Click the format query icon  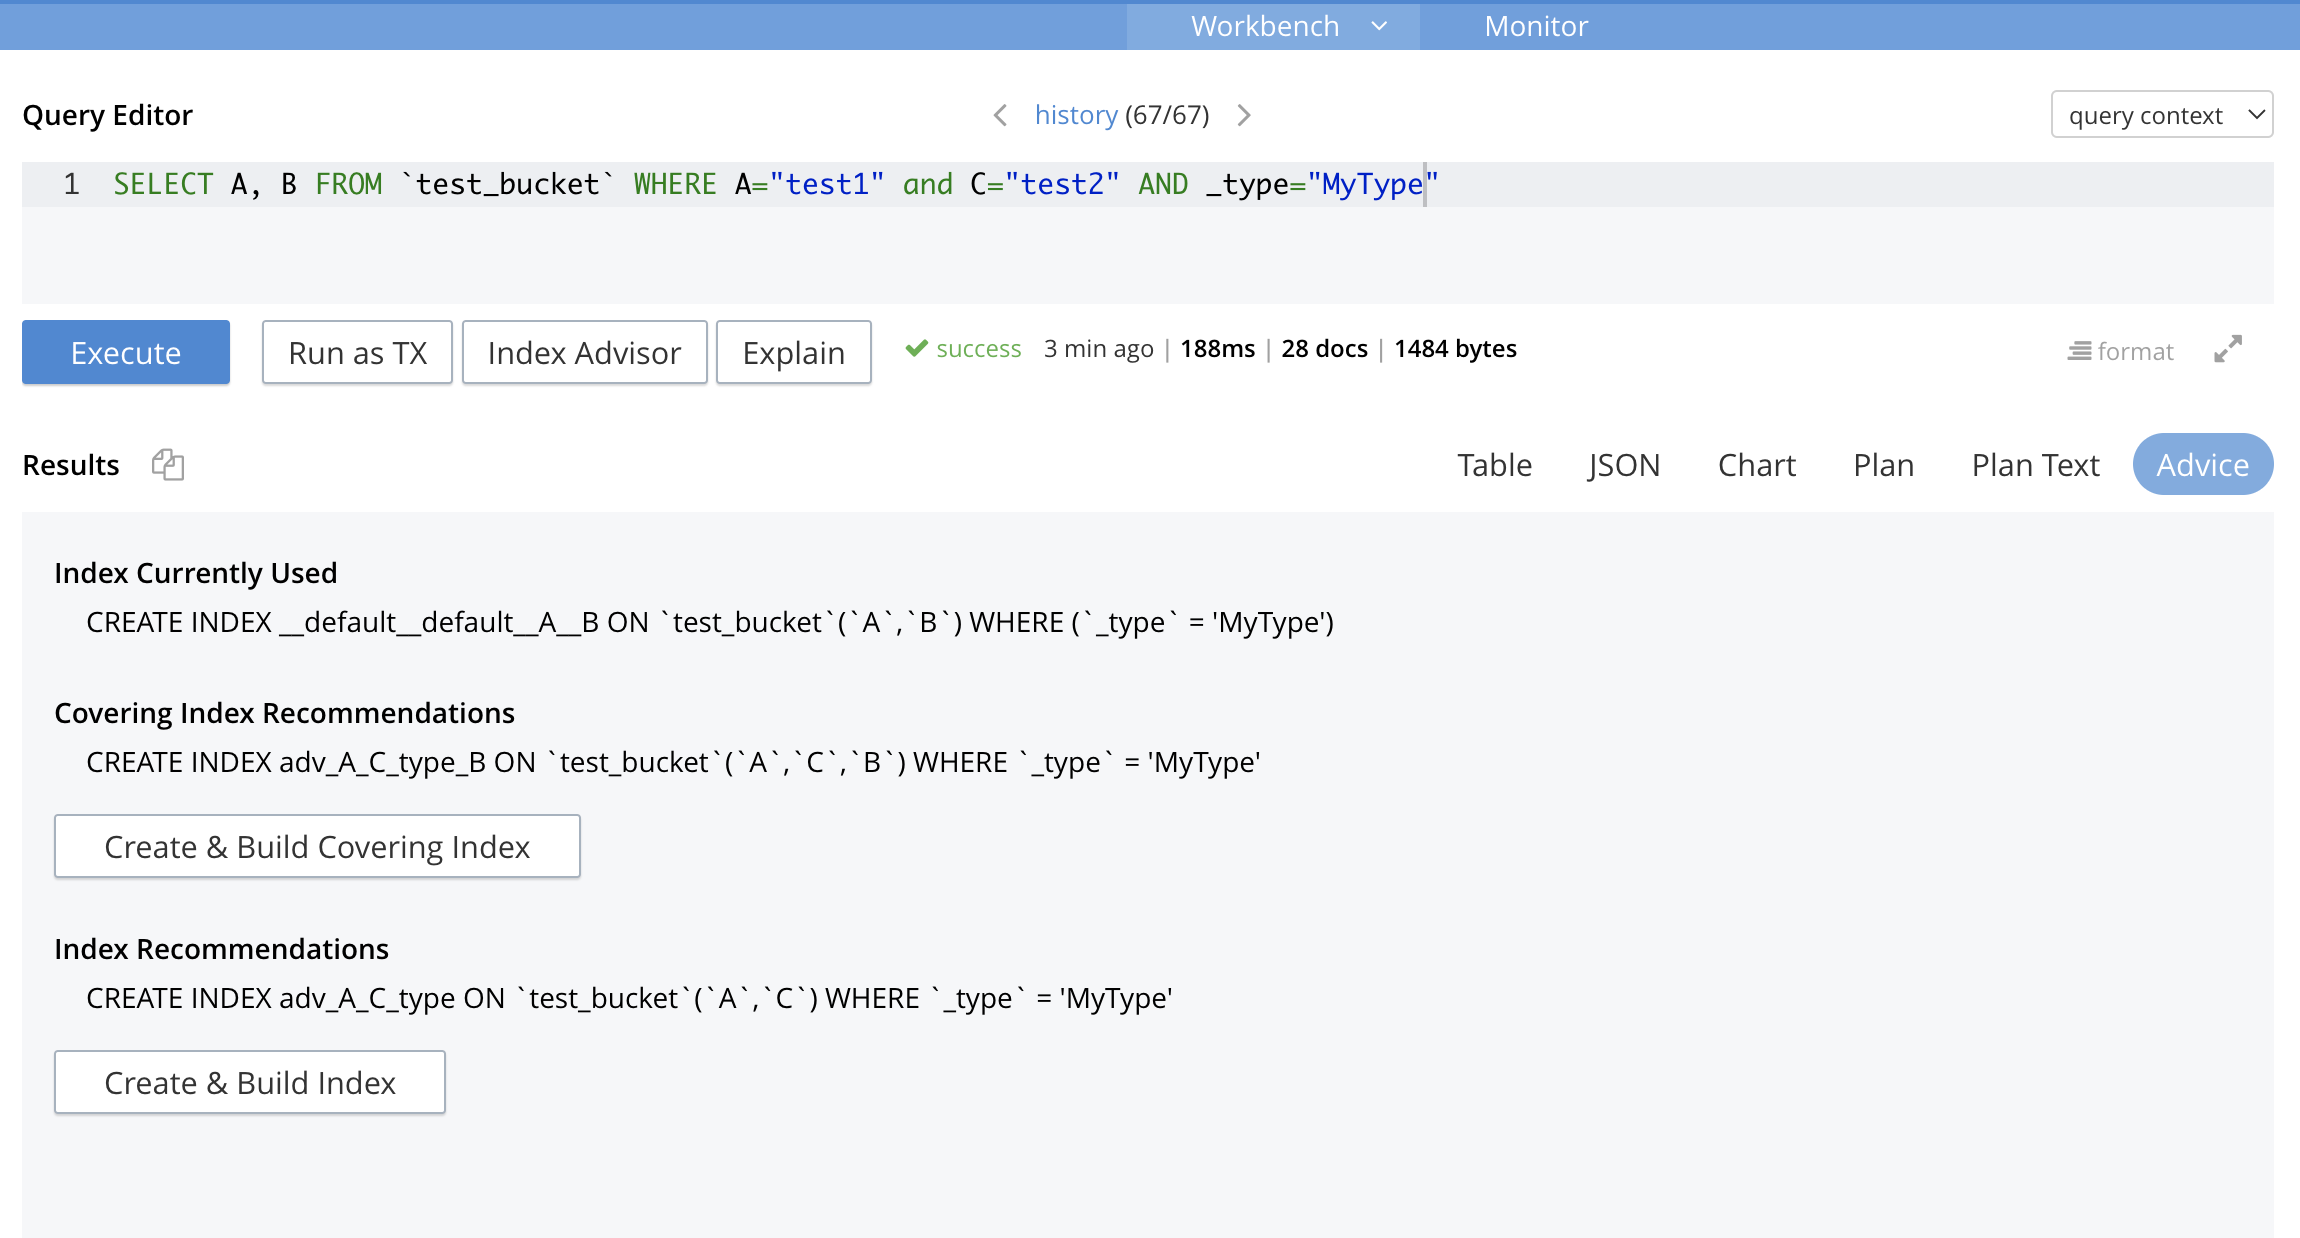2120,351
